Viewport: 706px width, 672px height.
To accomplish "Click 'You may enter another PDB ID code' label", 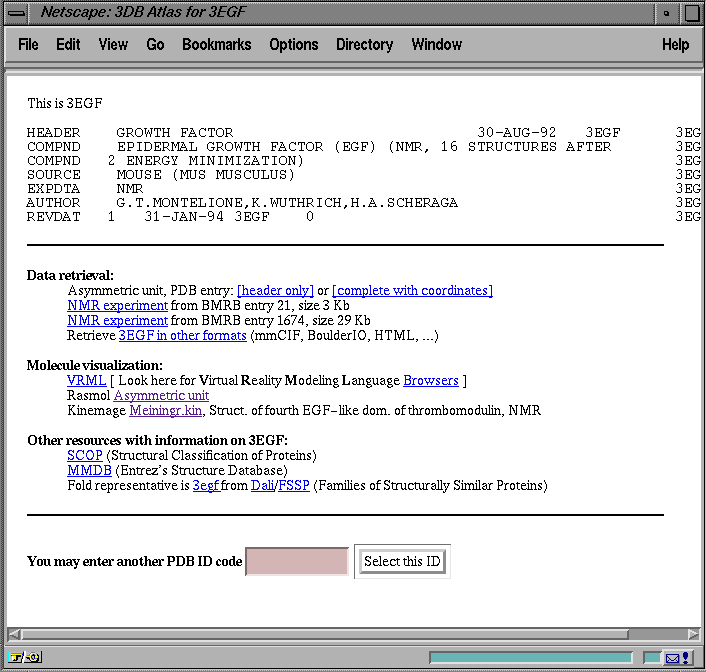I will tap(135, 561).
